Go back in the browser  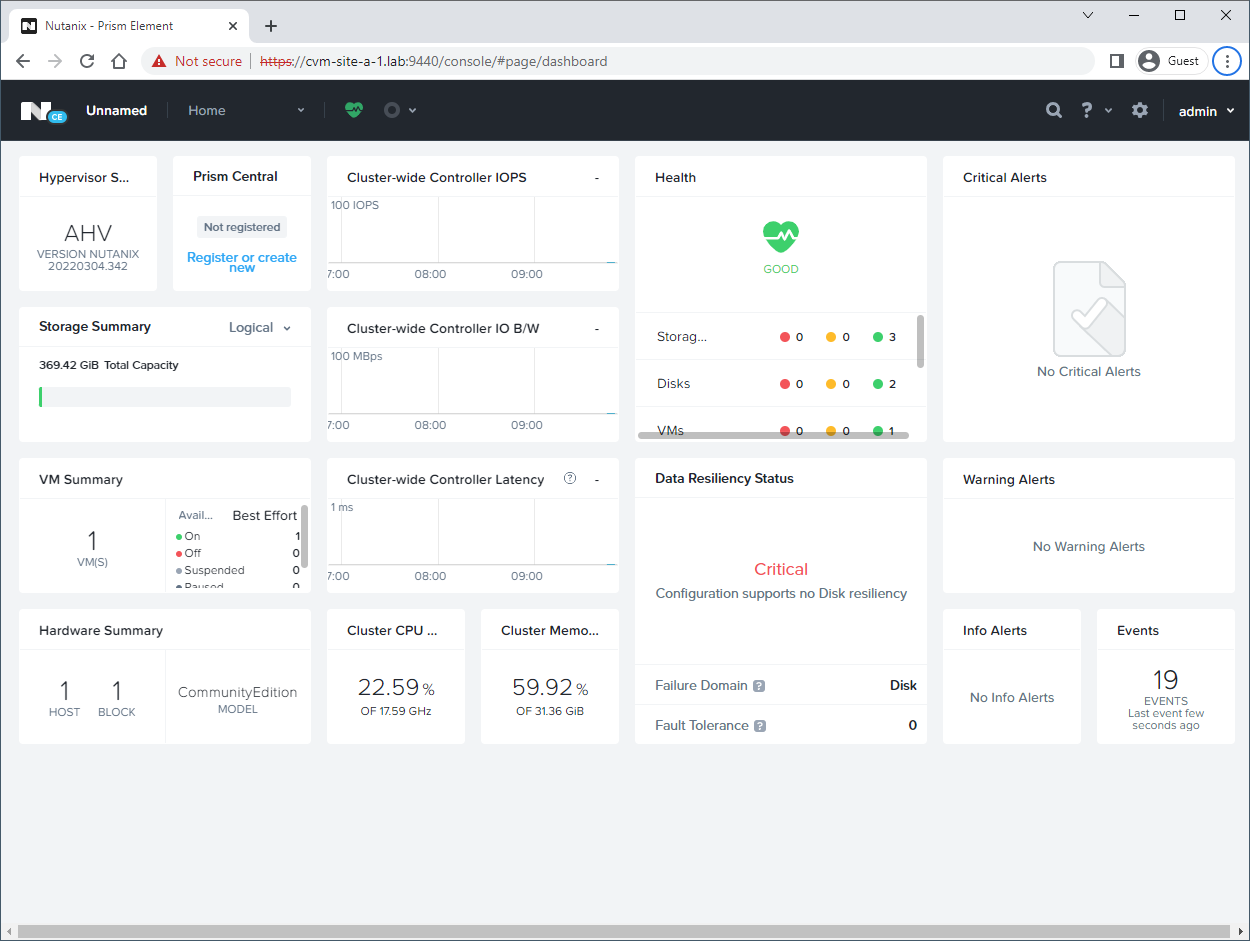(x=24, y=61)
